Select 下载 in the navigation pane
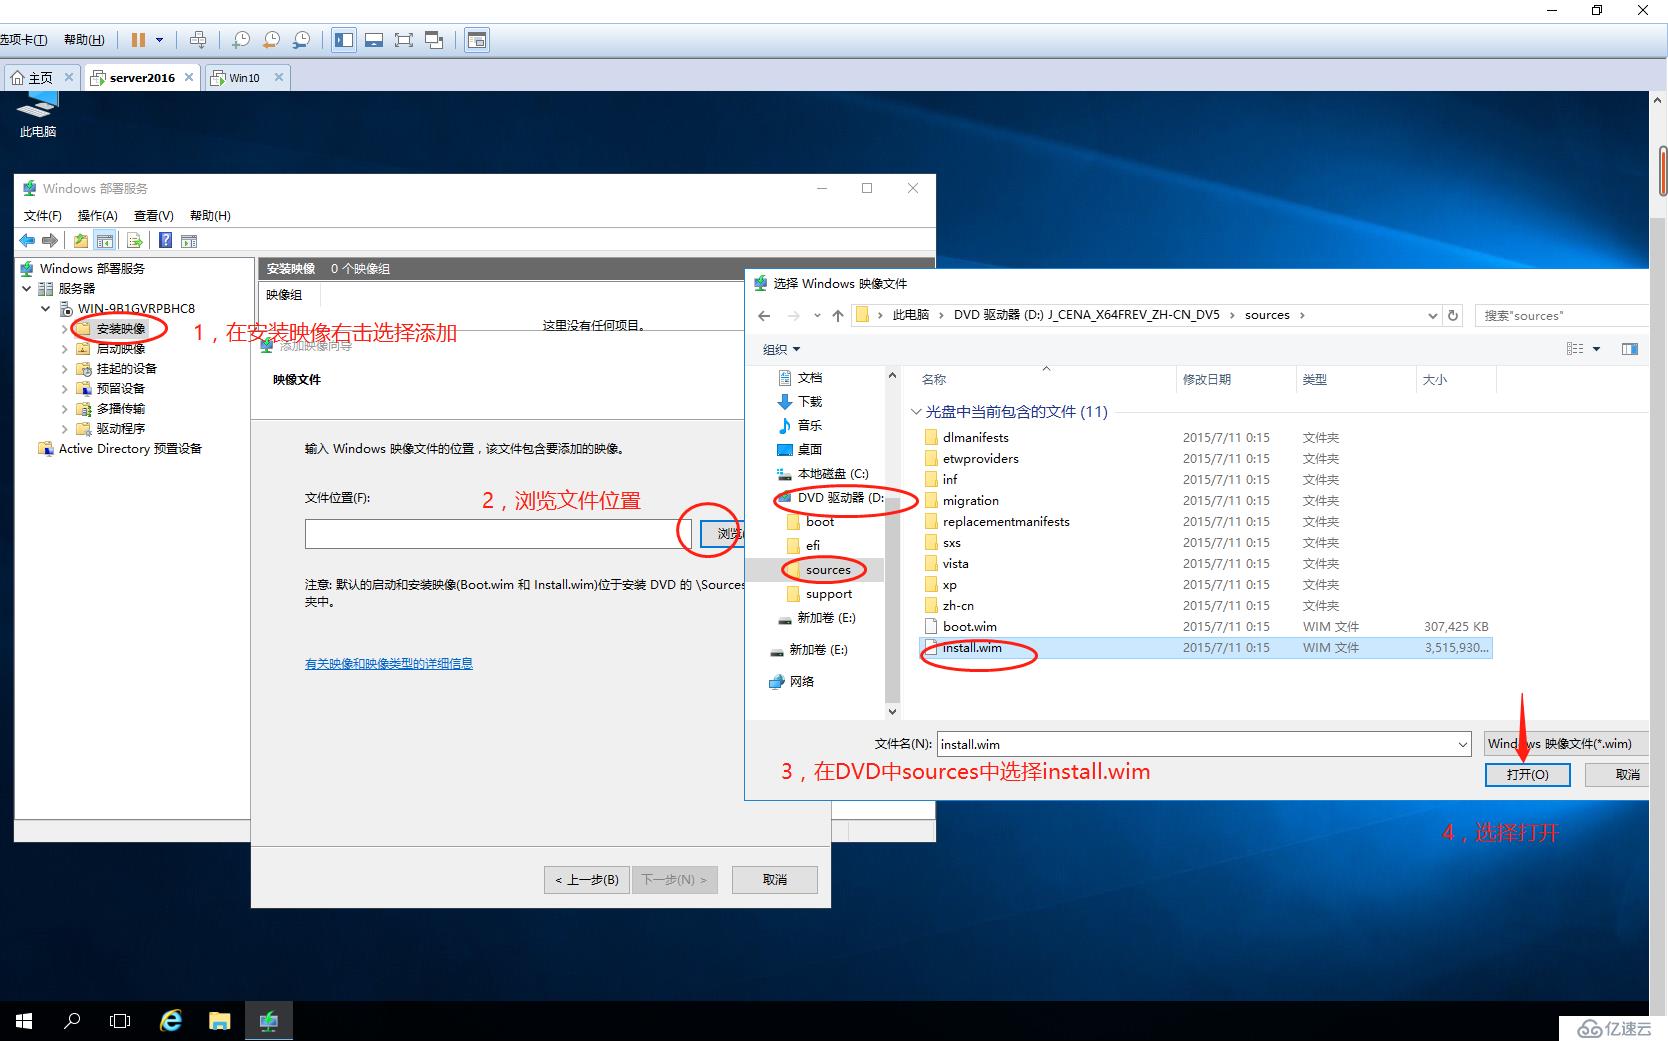Screen dimensions: 1668x1041 tap(809, 401)
